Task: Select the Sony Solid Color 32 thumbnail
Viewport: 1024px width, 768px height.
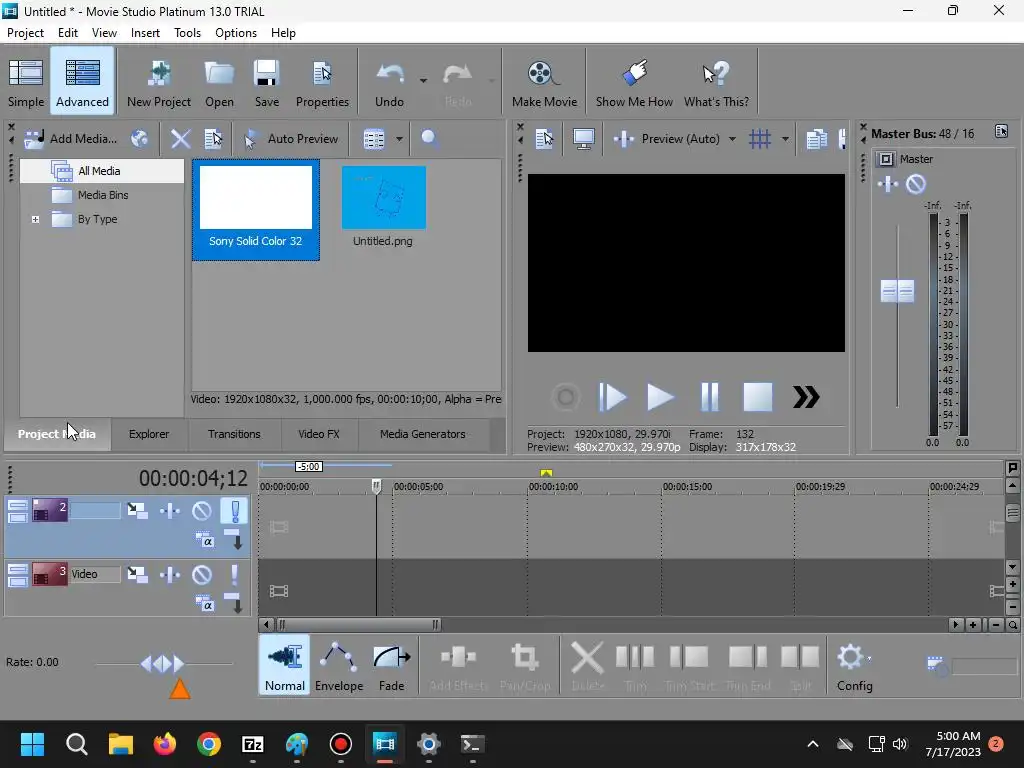Action: point(255,210)
